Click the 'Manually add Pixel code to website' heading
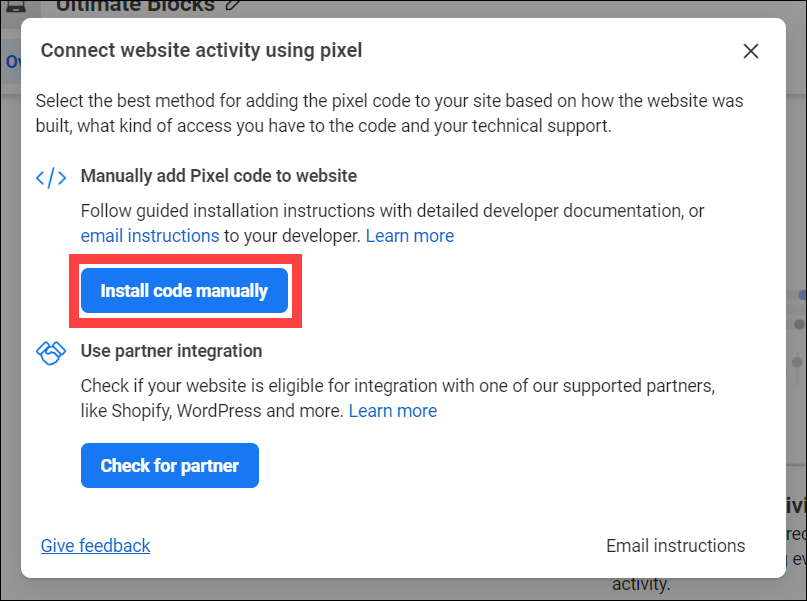807x601 pixels. click(x=219, y=176)
